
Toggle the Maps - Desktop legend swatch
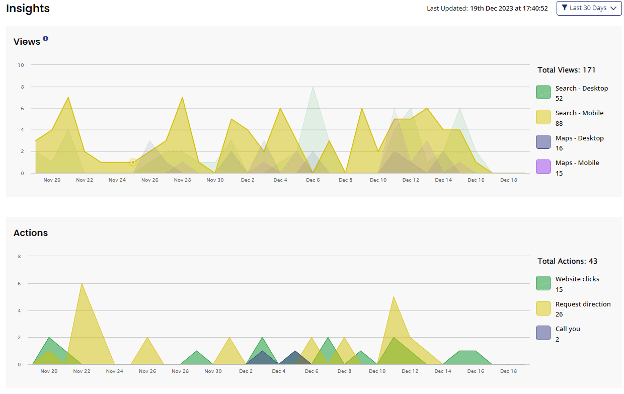(x=543, y=142)
